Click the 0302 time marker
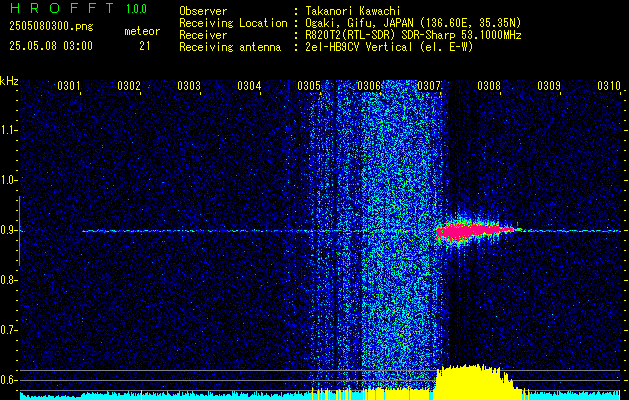Screen dimensions: 629x400 (x=129, y=86)
